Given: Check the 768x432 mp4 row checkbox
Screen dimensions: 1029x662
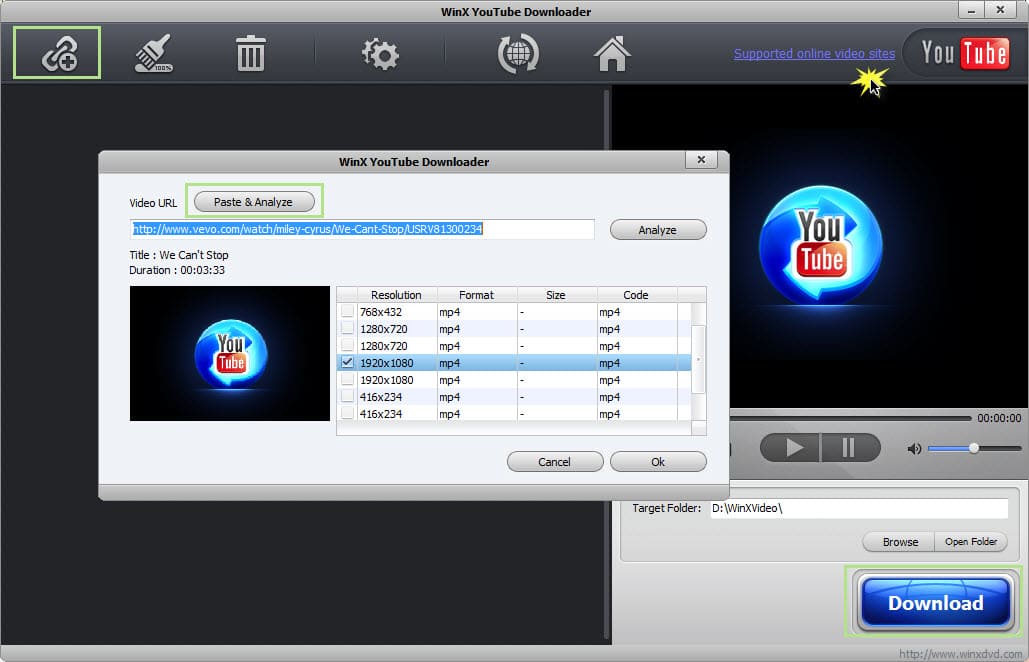Looking at the screenshot, I should point(347,312).
